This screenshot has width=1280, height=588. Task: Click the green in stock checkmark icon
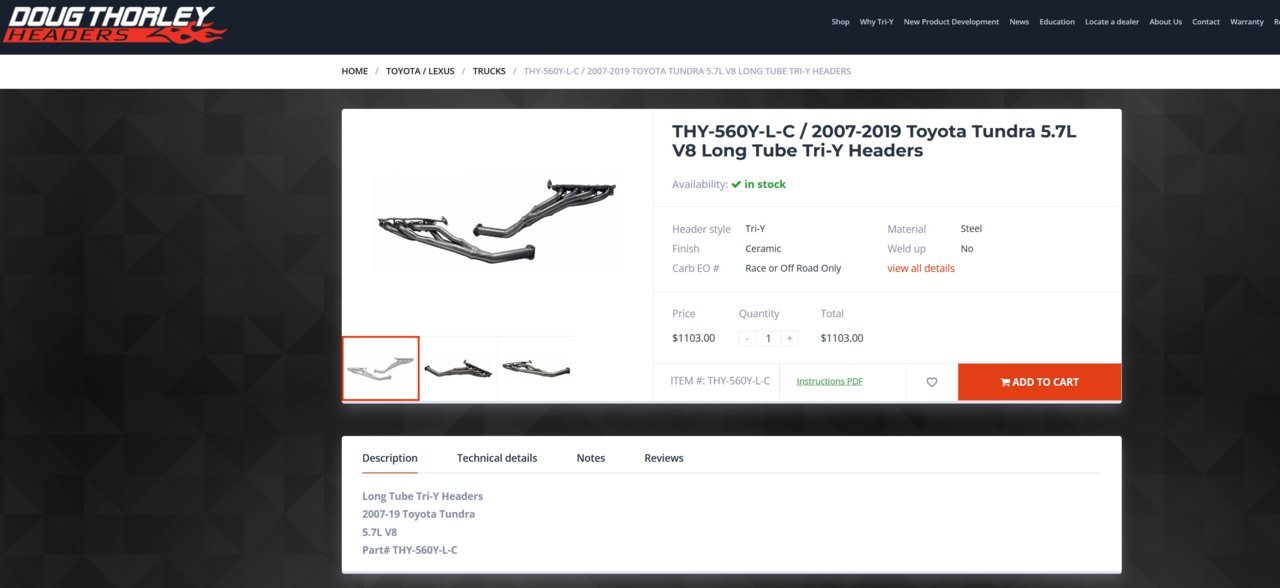(736, 184)
